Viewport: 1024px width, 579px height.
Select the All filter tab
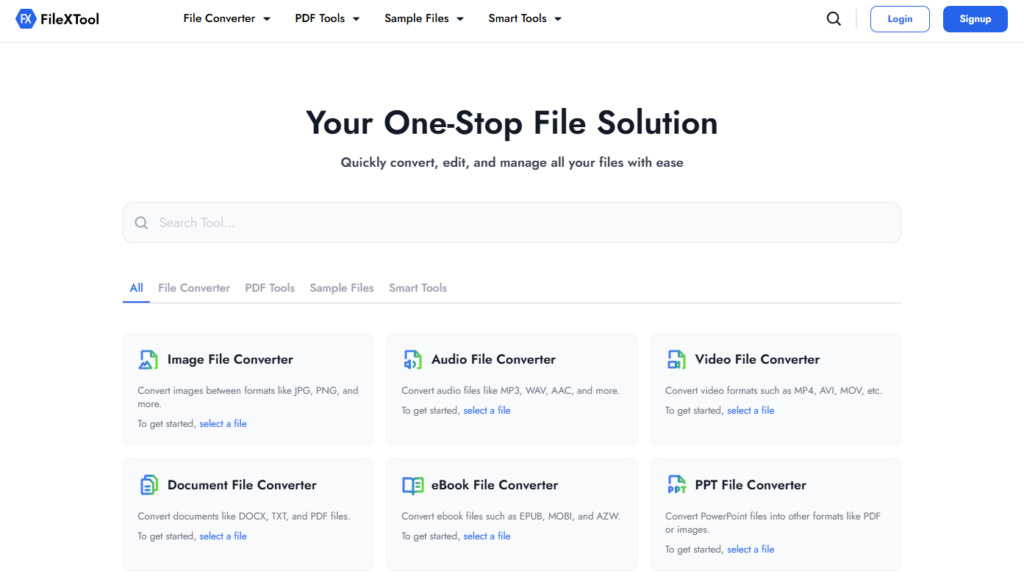[x=136, y=288]
